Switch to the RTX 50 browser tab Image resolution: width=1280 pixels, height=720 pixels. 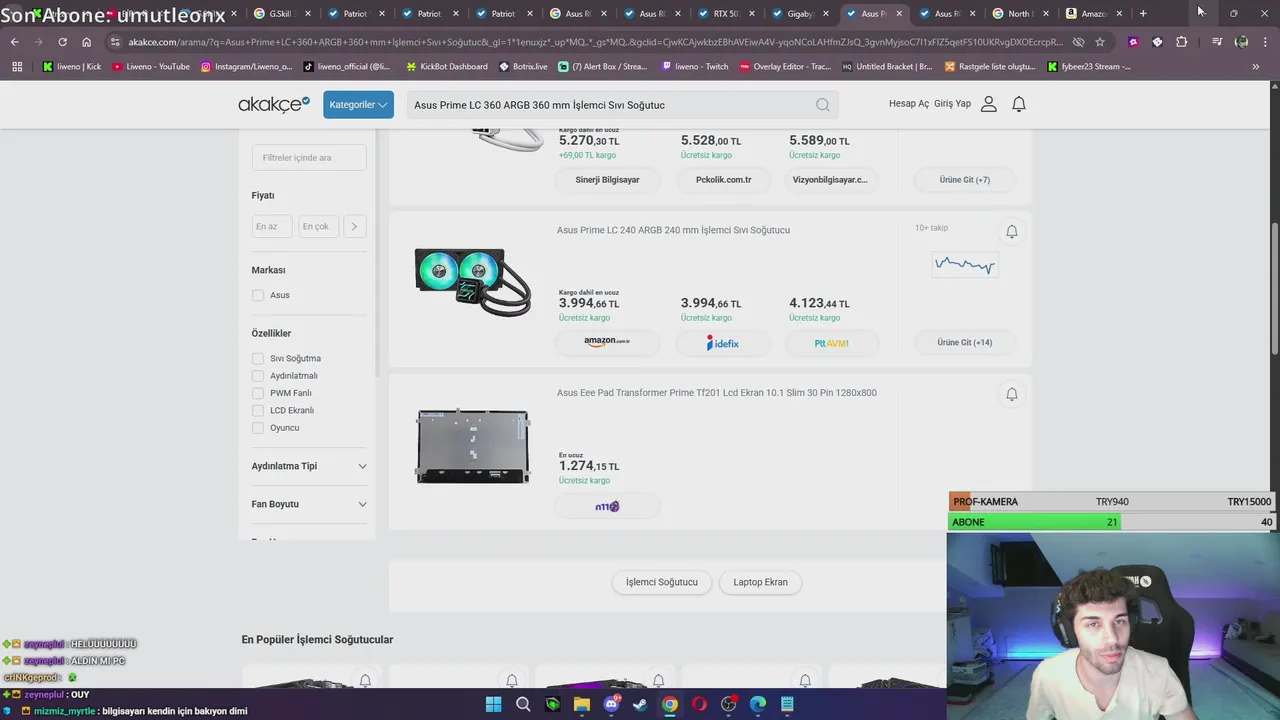click(727, 14)
